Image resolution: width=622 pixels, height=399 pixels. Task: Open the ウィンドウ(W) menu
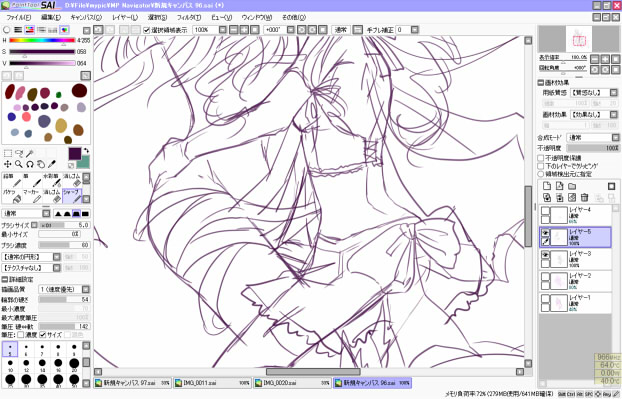tap(257, 17)
